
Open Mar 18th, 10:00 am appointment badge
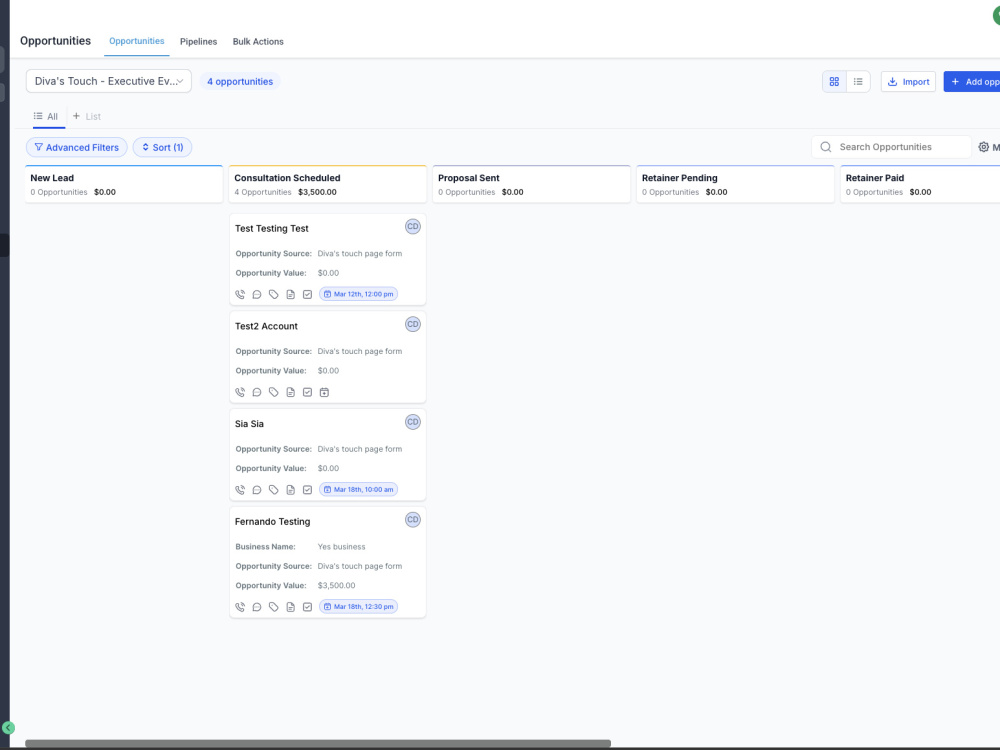(x=358, y=489)
